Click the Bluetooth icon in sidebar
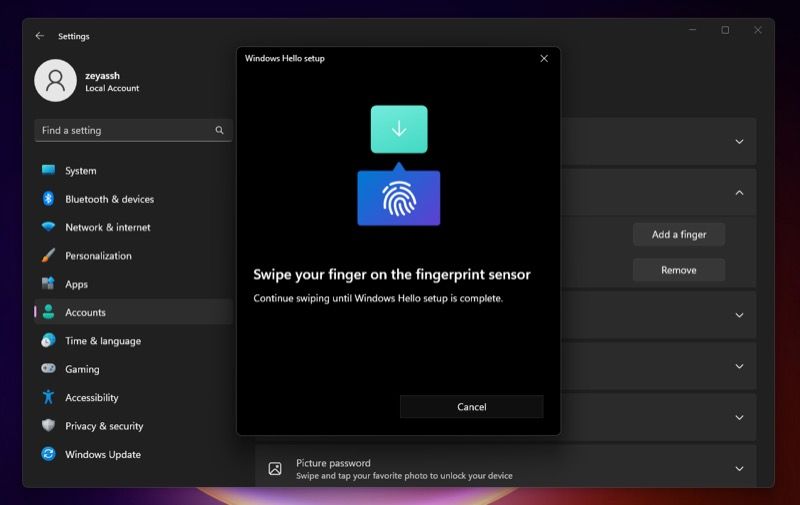 48,199
